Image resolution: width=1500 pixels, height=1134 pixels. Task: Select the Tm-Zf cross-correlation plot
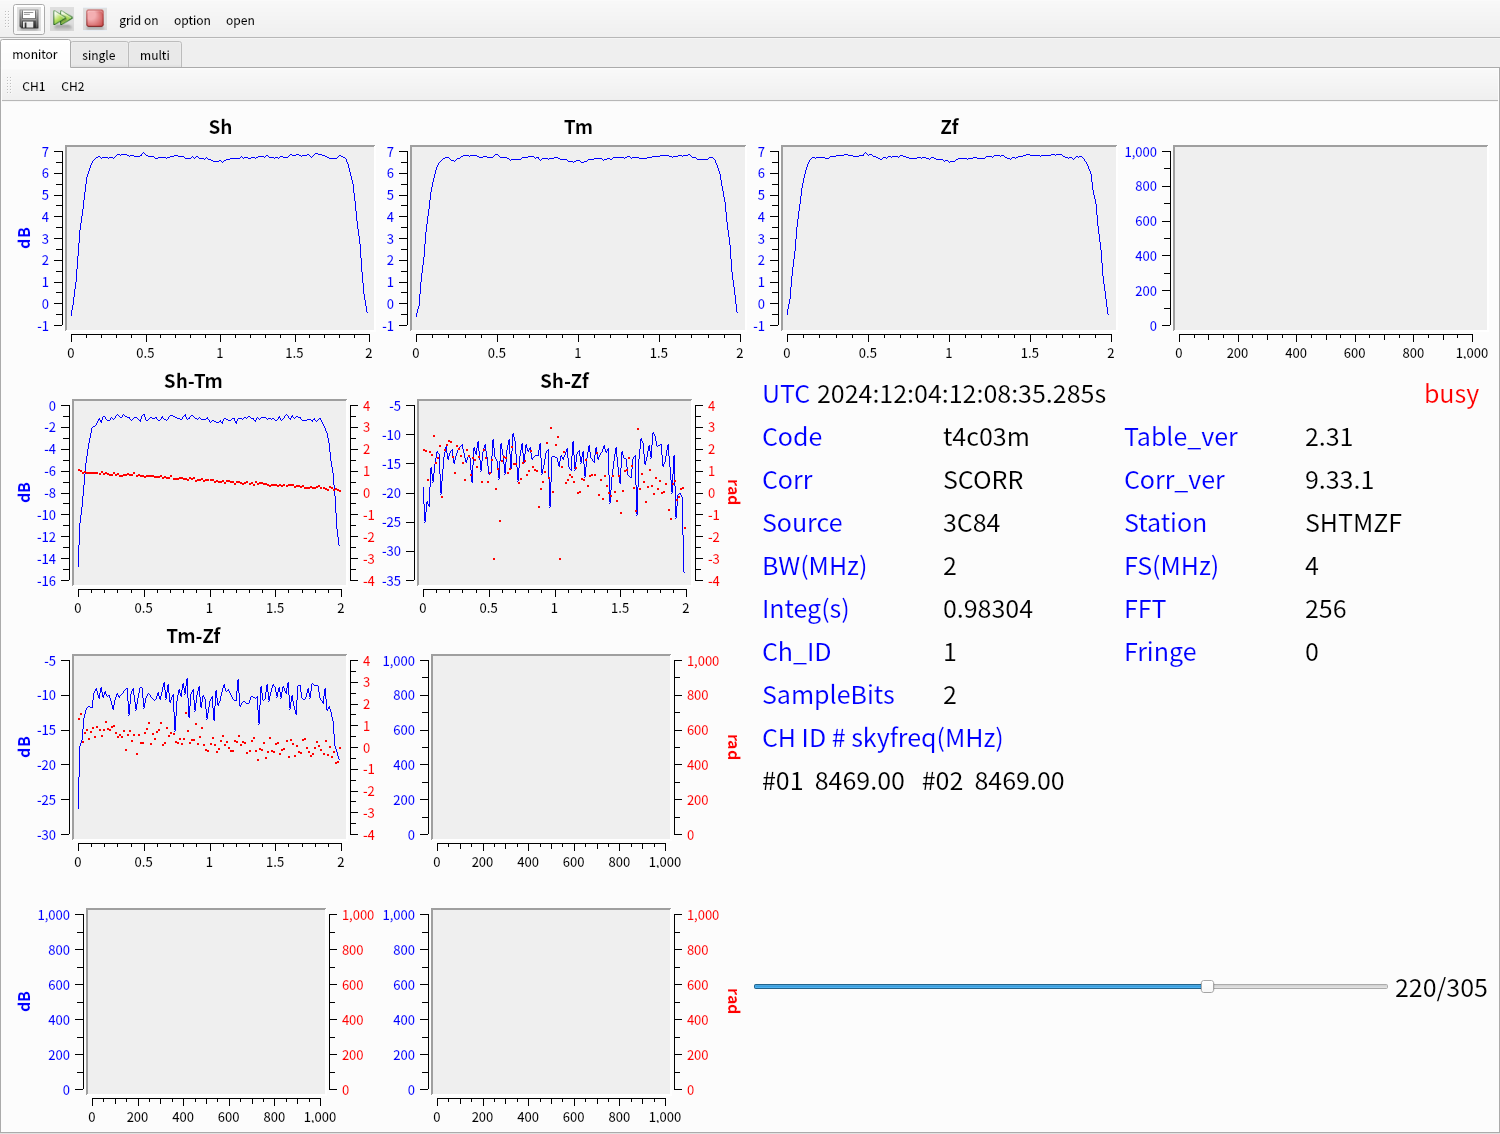point(209,747)
